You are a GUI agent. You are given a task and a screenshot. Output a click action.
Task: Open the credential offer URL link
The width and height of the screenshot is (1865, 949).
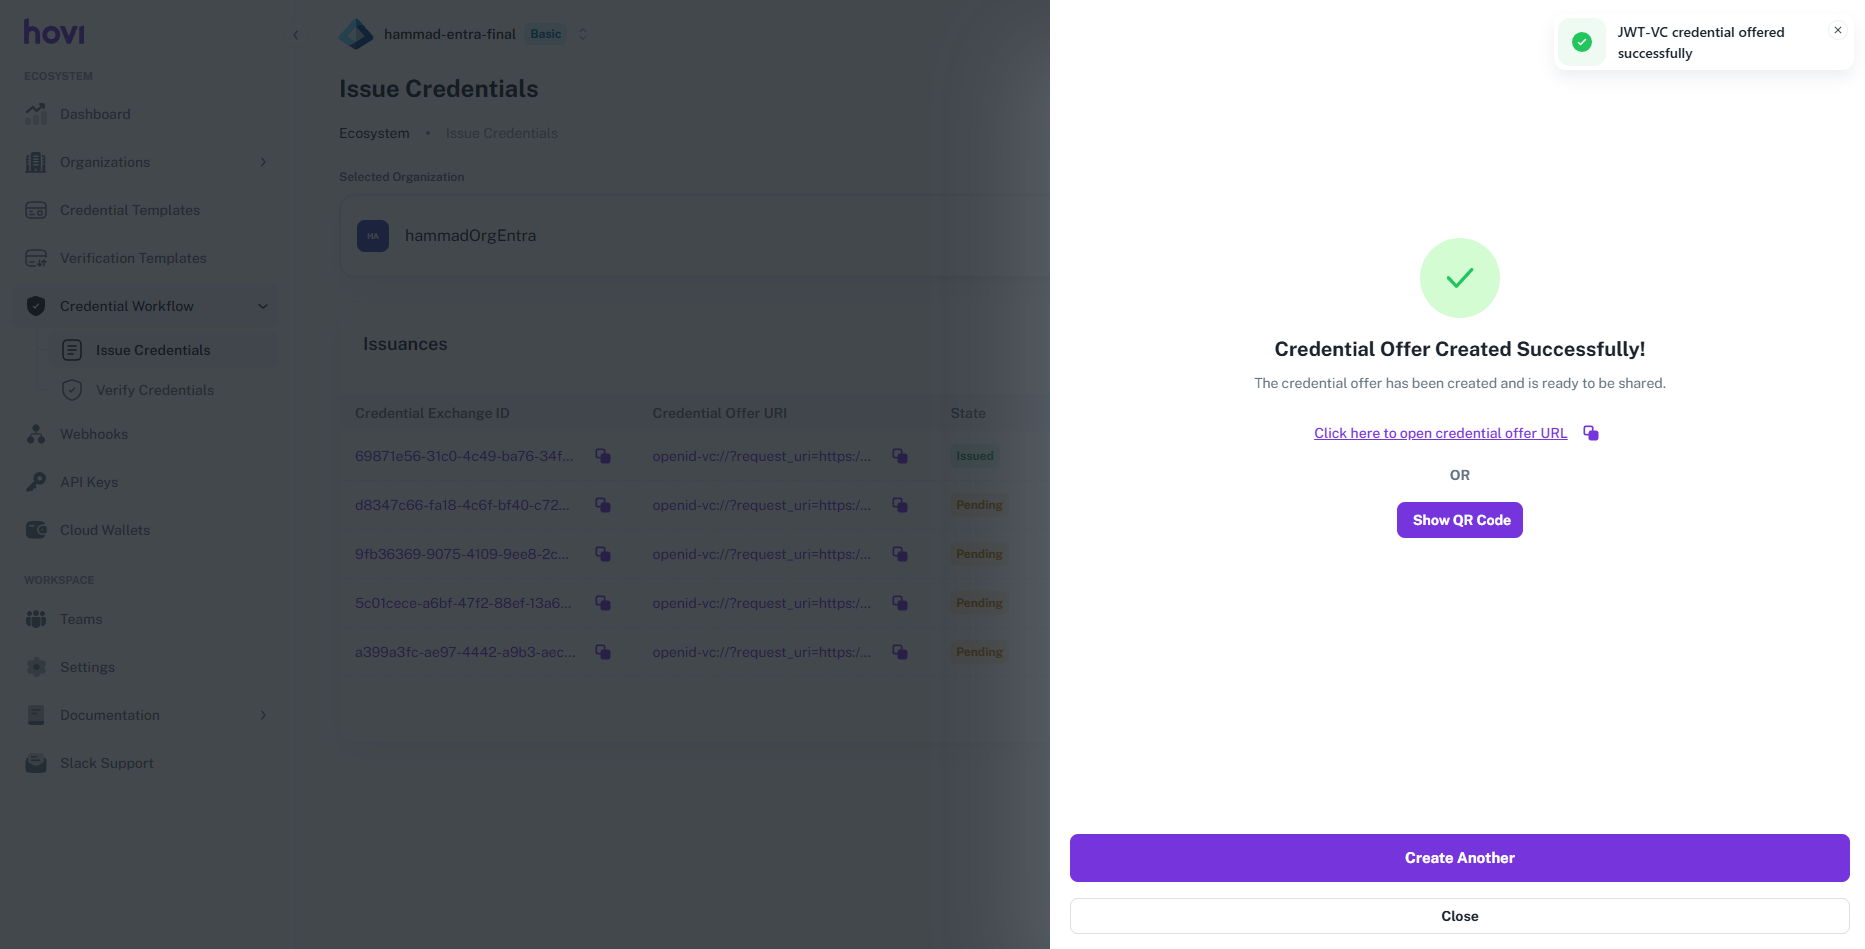coord(1440,433)
